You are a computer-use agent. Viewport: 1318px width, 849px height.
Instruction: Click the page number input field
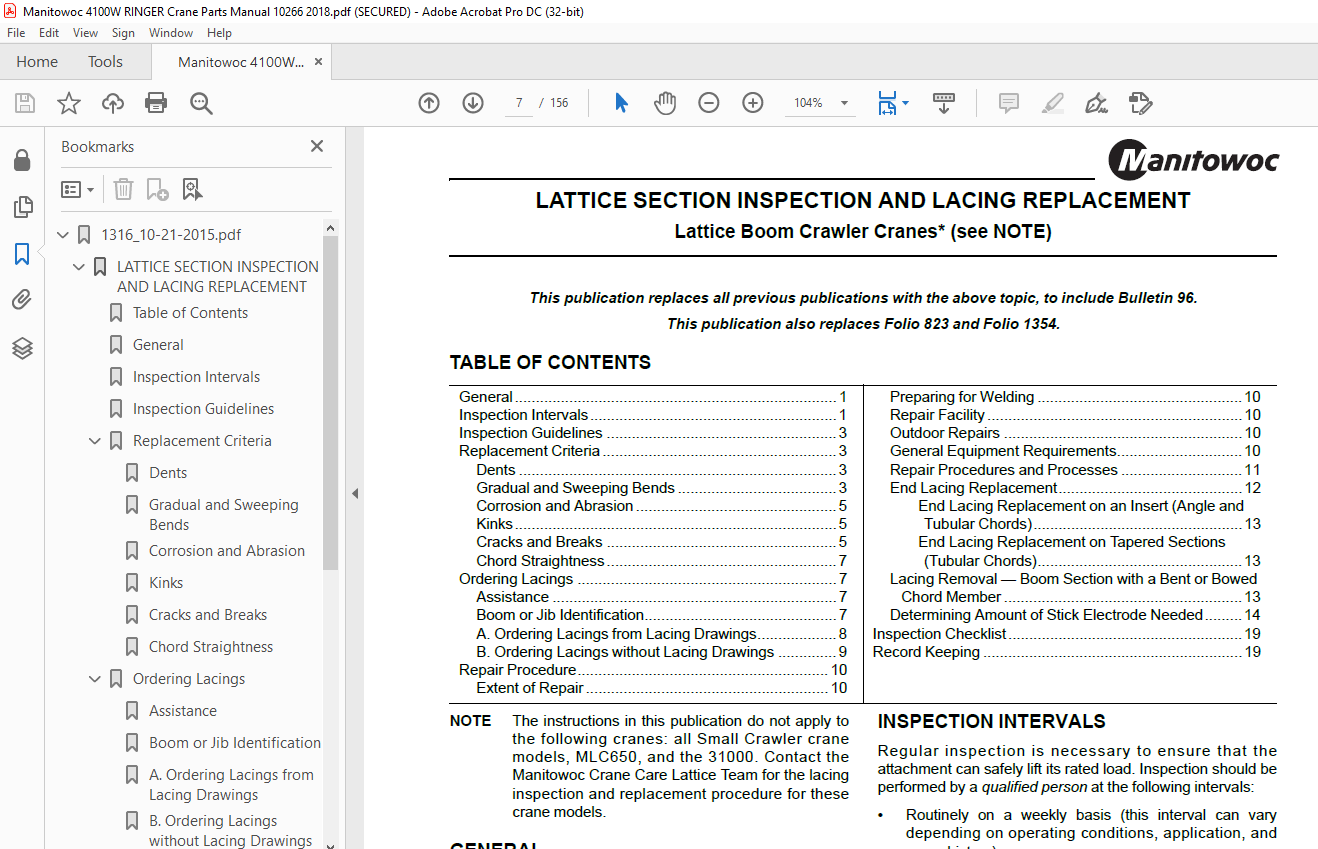tap(519, 103)
